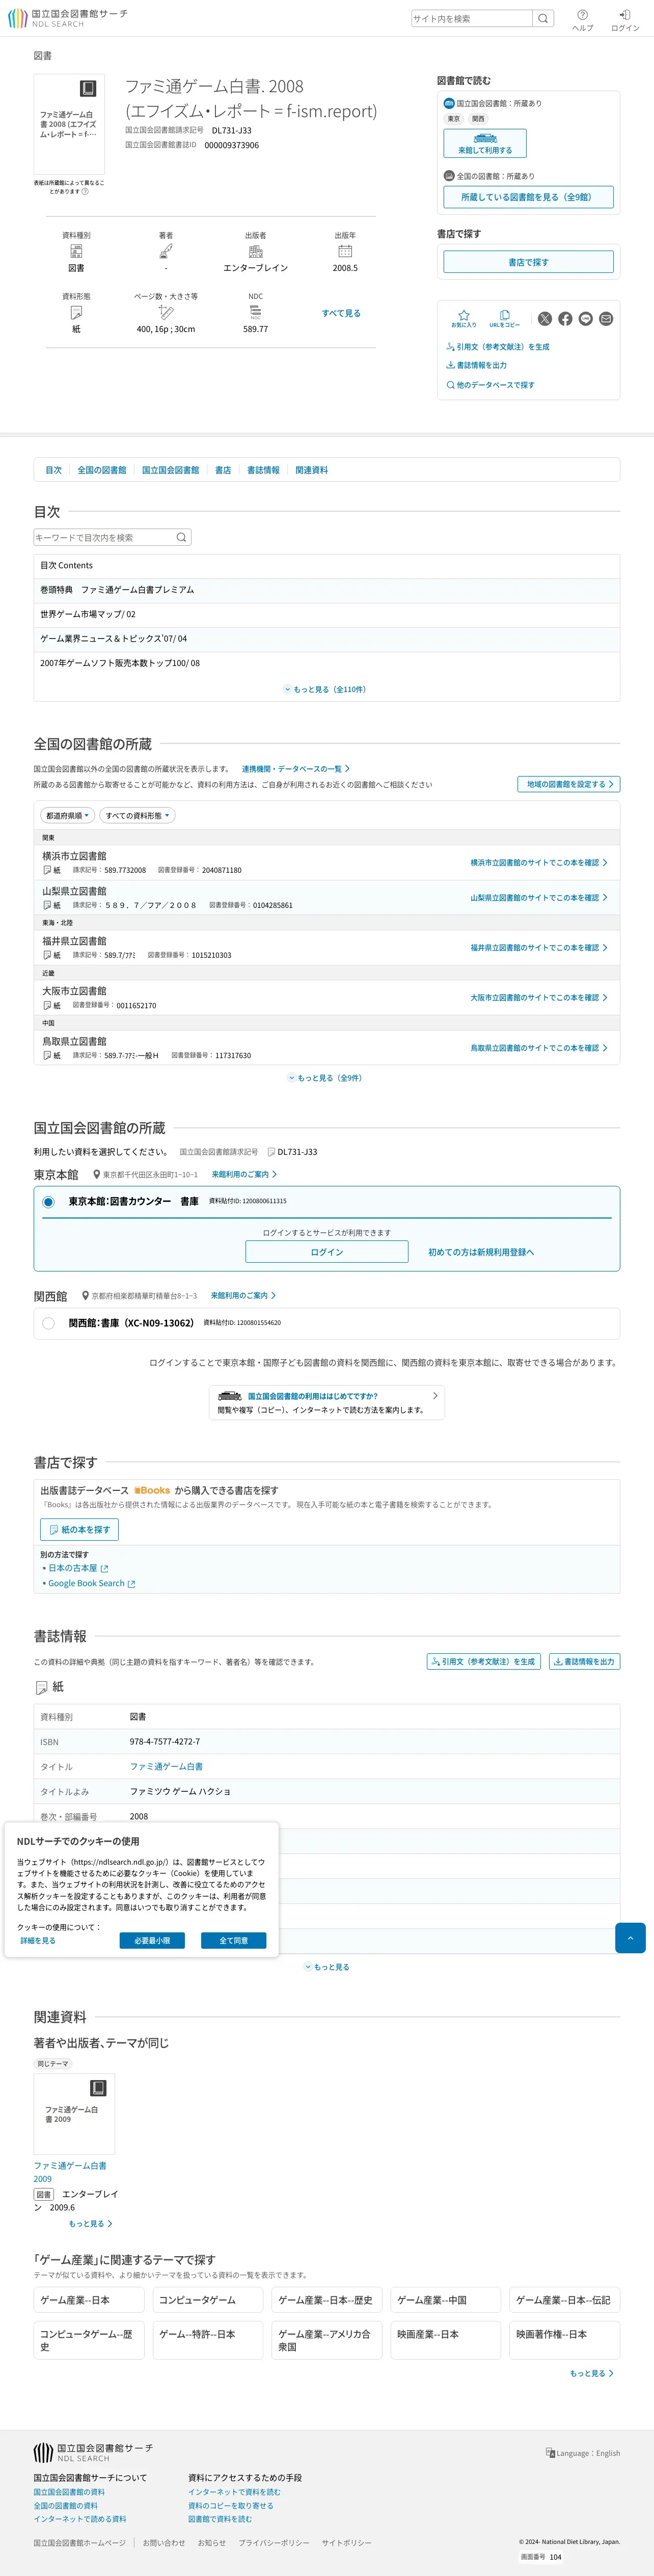Jump to 書誌情報 tab
The image size is (654, 2576).
coord(263,470)
